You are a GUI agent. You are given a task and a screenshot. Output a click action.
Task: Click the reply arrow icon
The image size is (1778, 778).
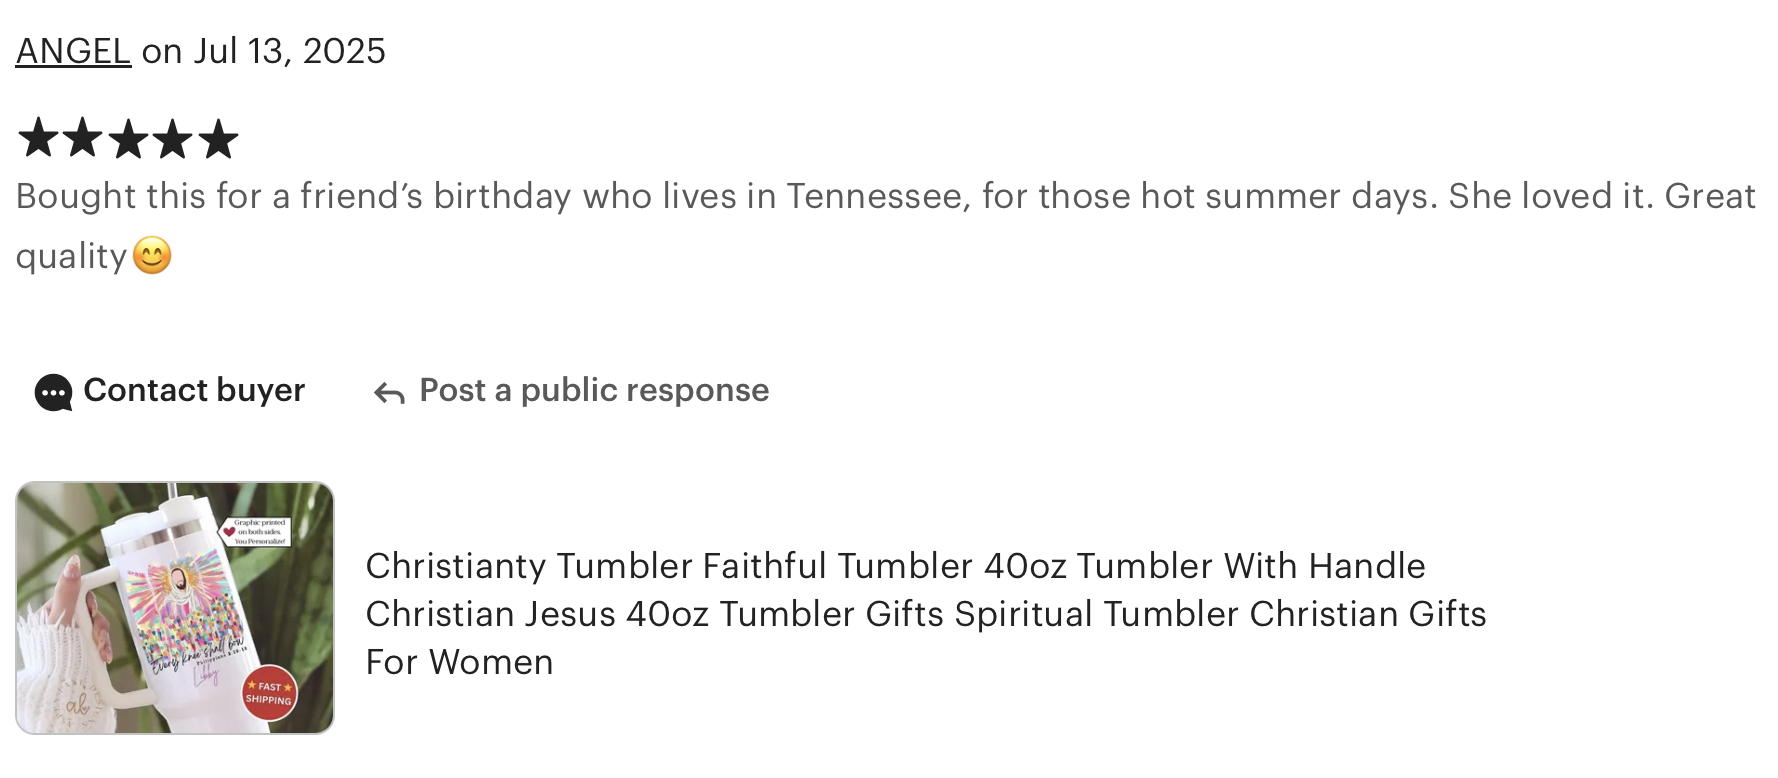click(389, 393)
